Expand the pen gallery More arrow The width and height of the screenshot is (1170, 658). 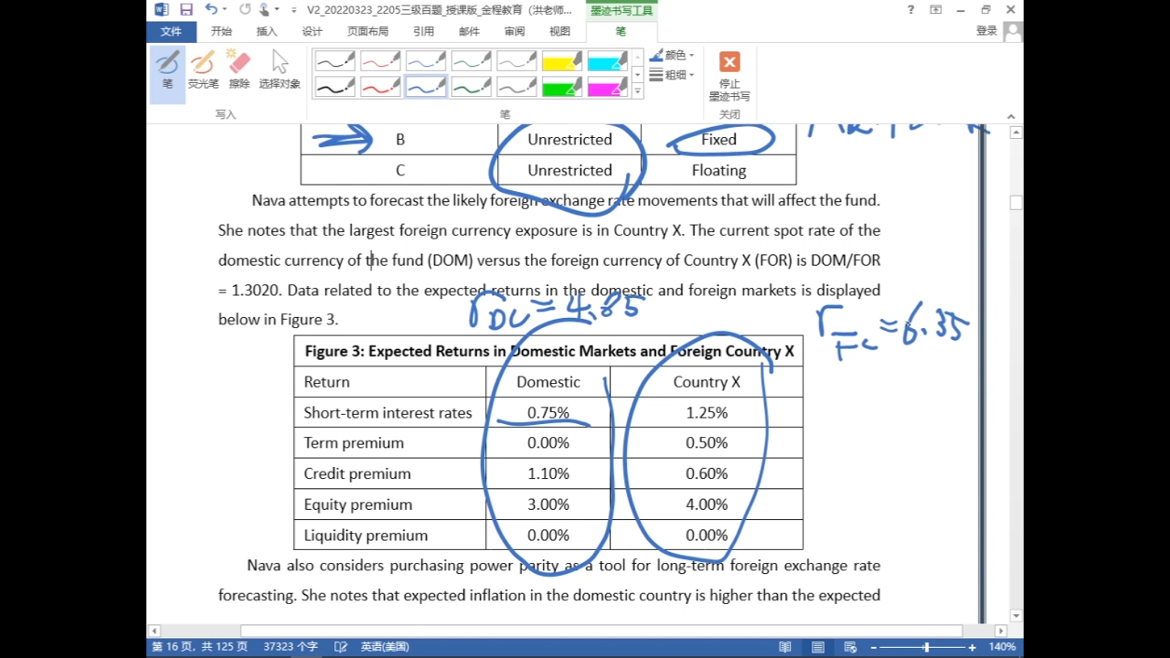coord(638,91)
